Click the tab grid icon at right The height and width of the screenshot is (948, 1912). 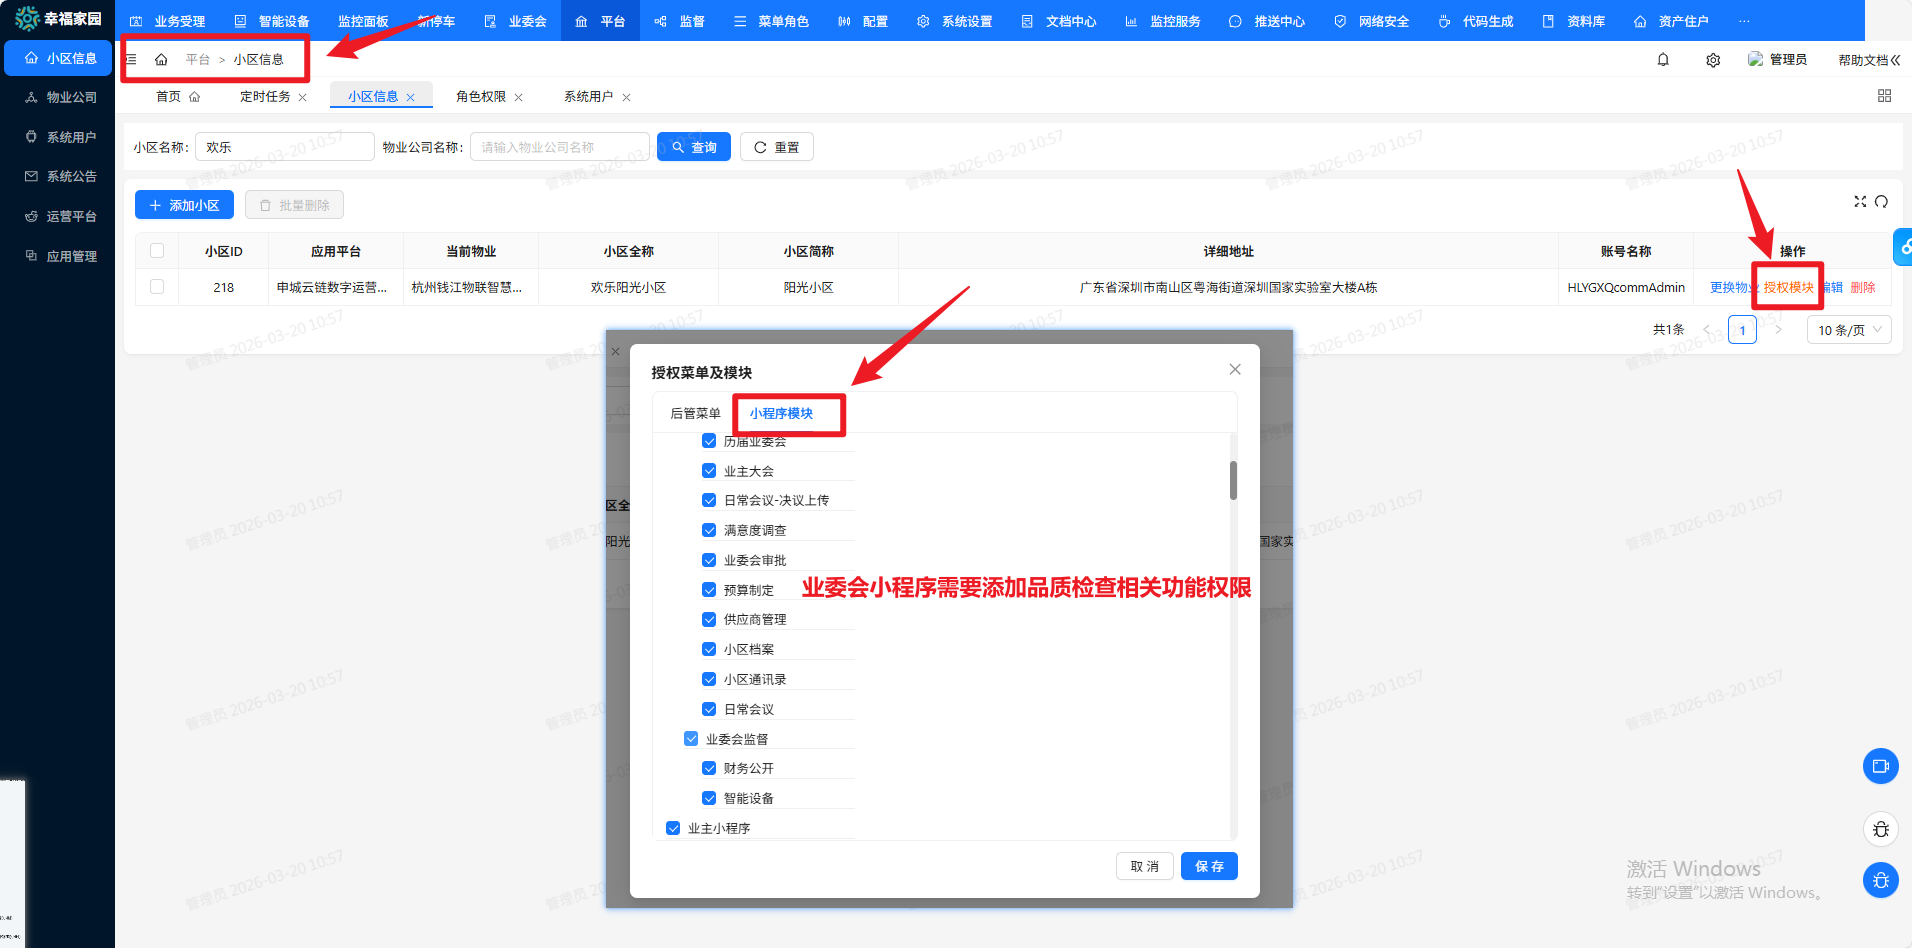click(1884, 96)
